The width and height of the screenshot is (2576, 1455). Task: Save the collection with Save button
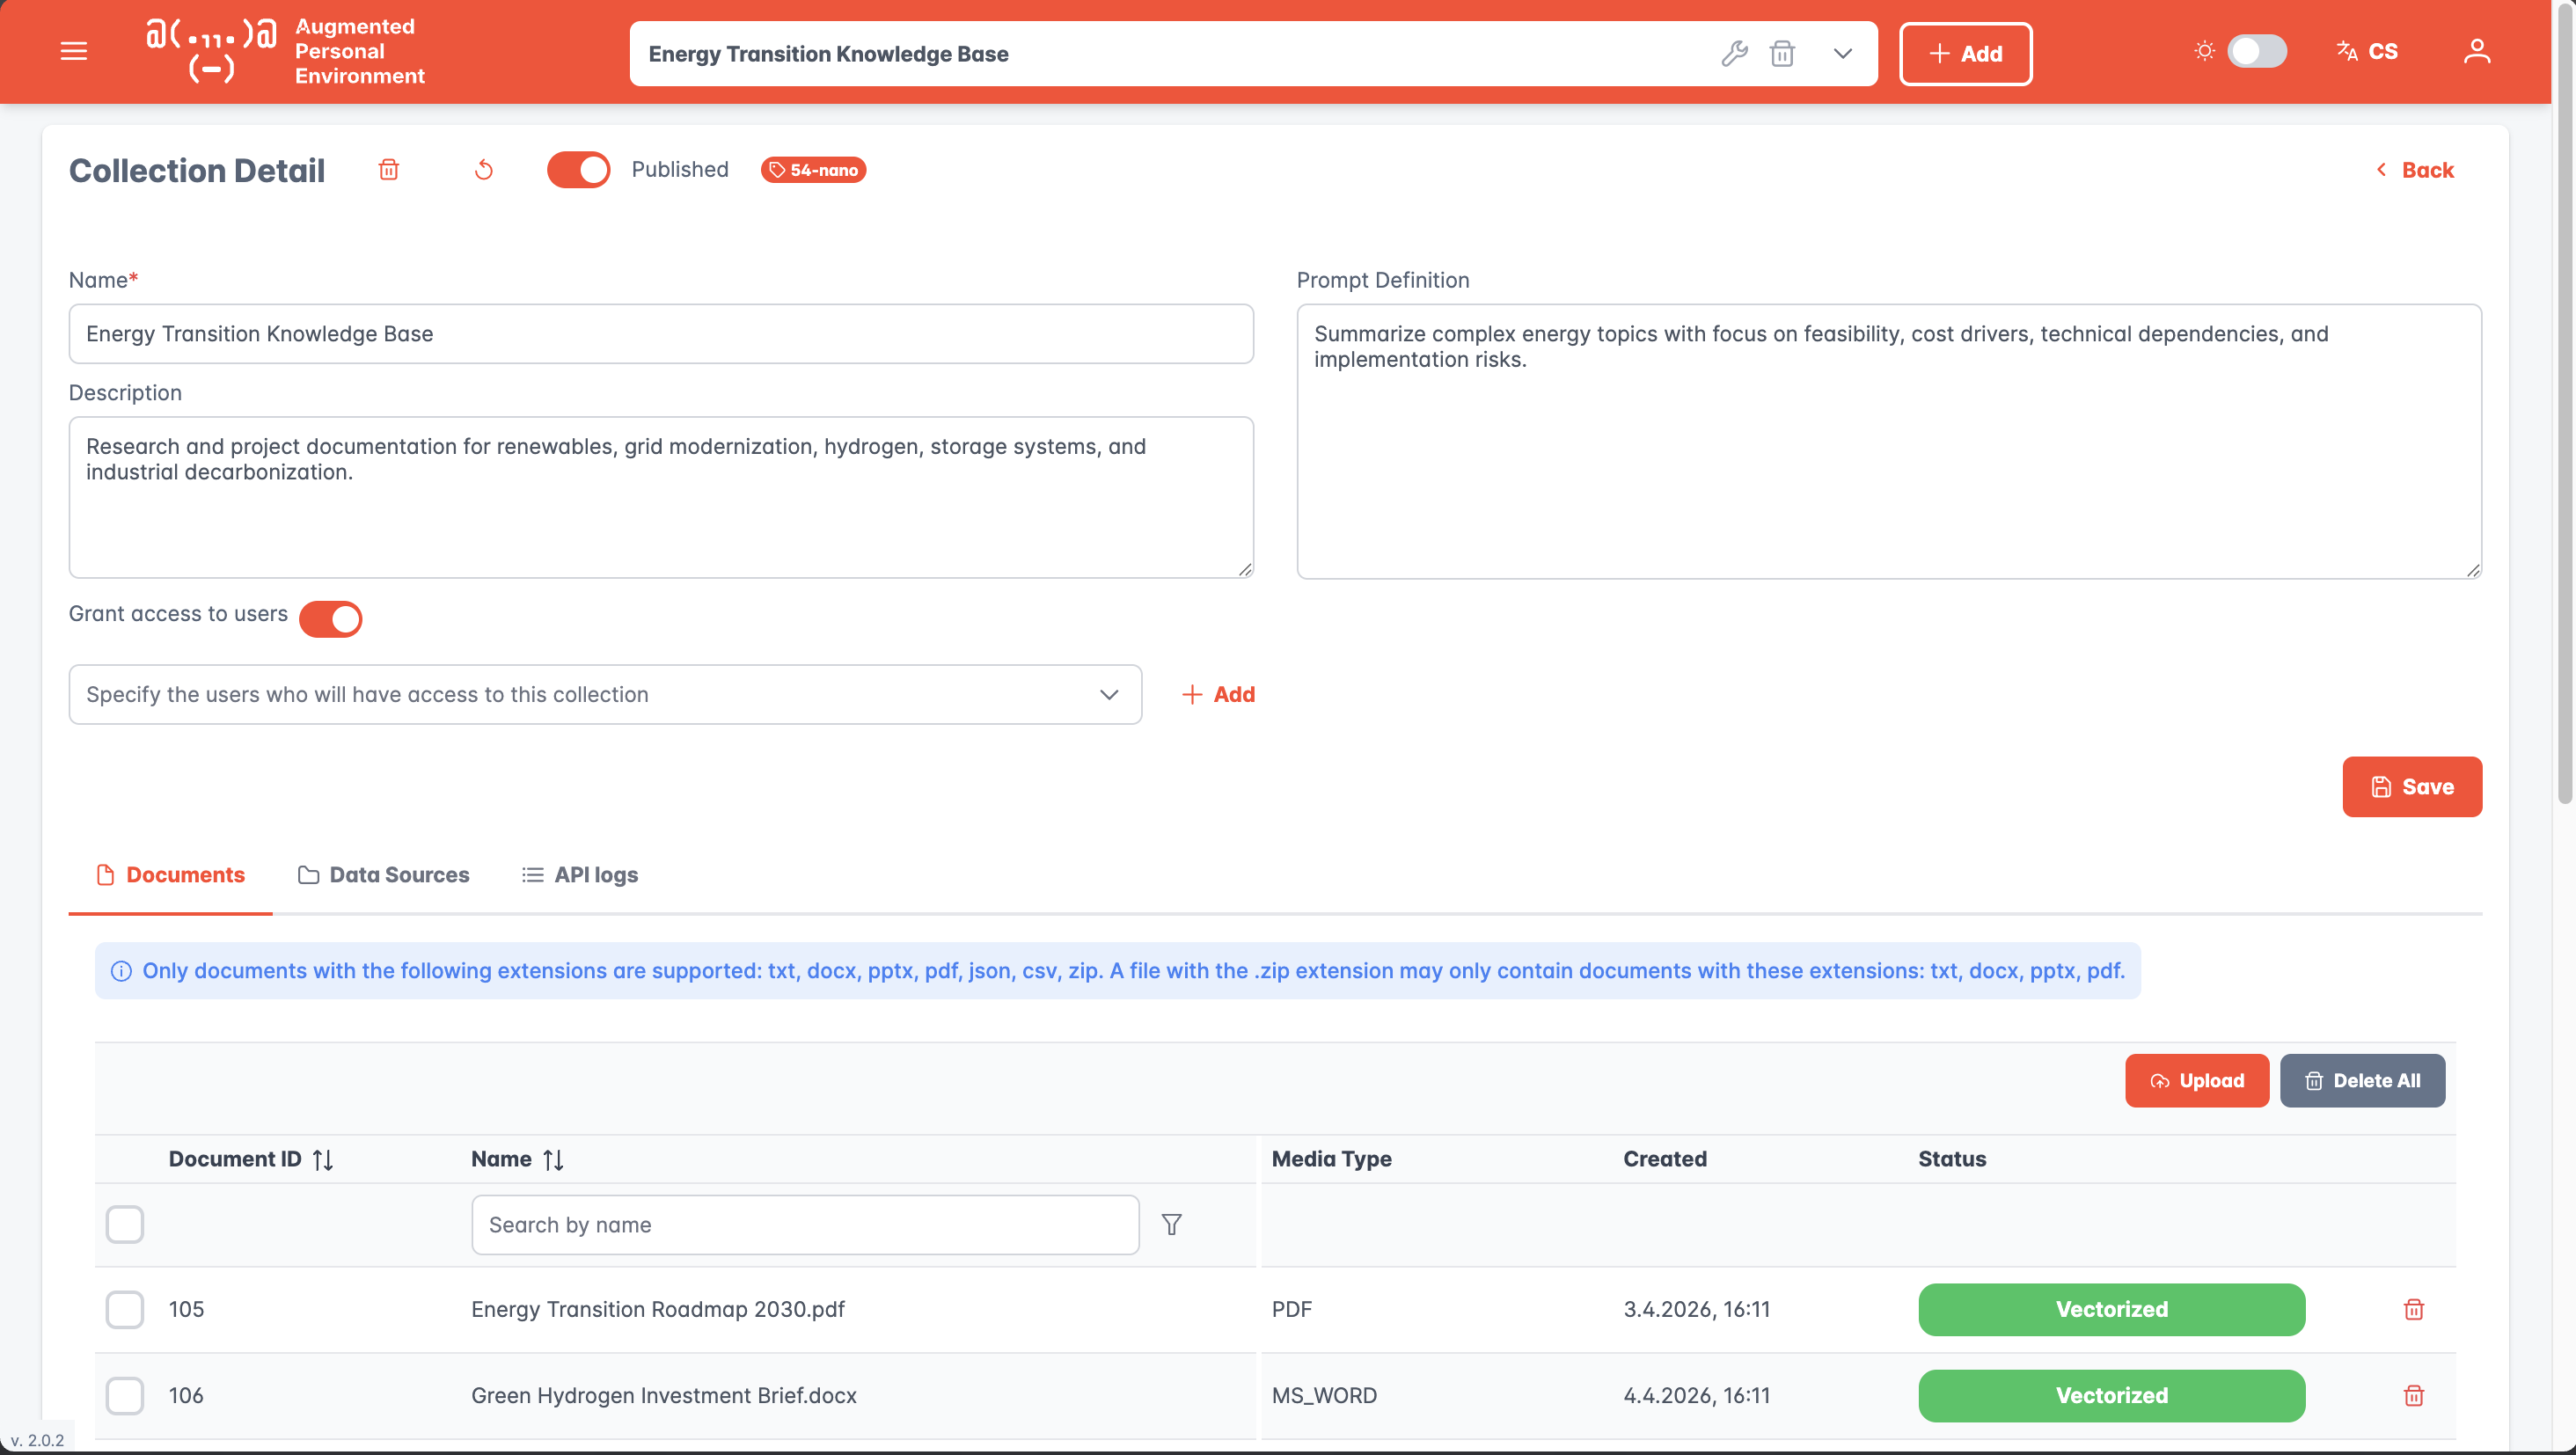coord(2412,787)
